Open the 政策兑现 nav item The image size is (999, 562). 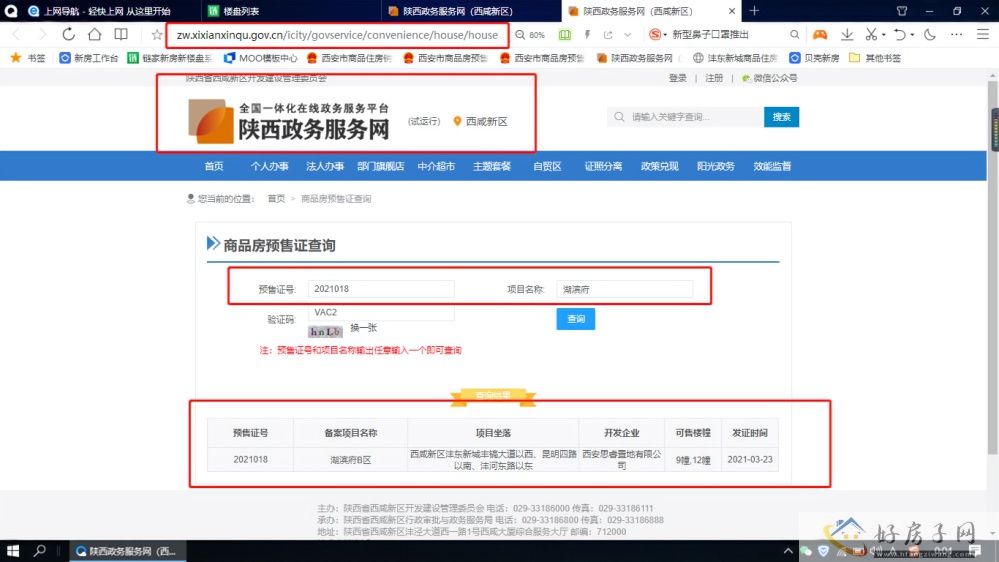[659, 166]
